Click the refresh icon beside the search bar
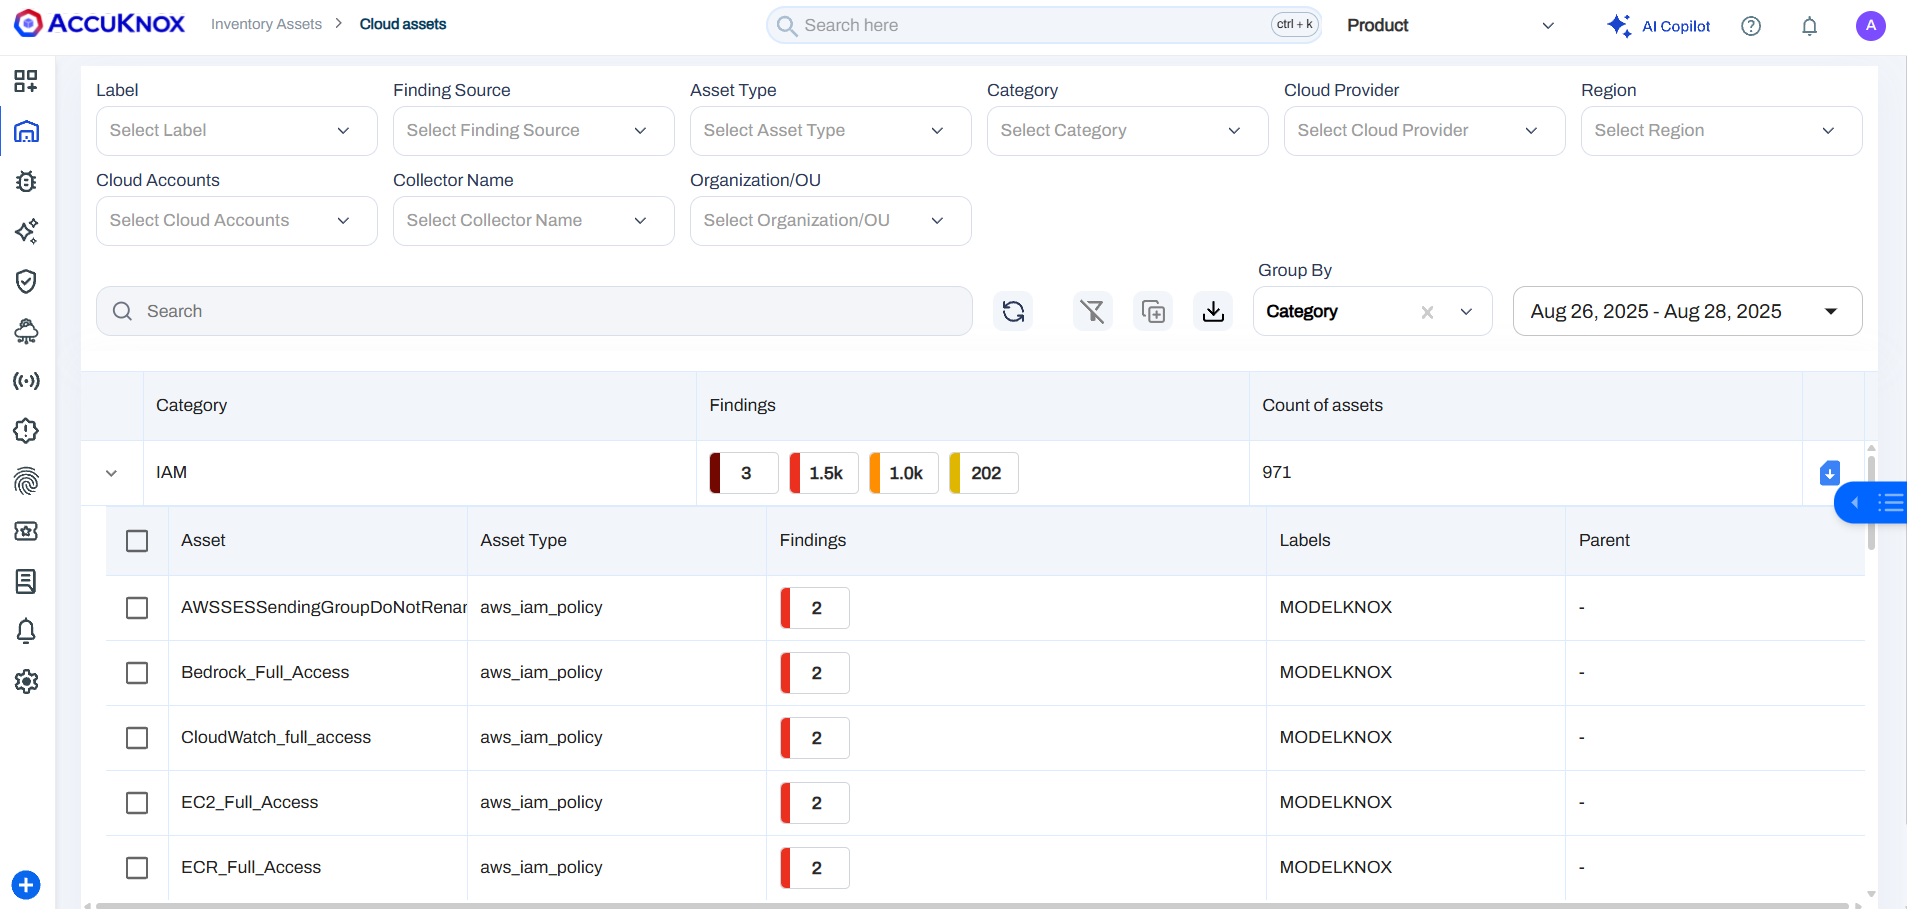 tap(1013, 312)
